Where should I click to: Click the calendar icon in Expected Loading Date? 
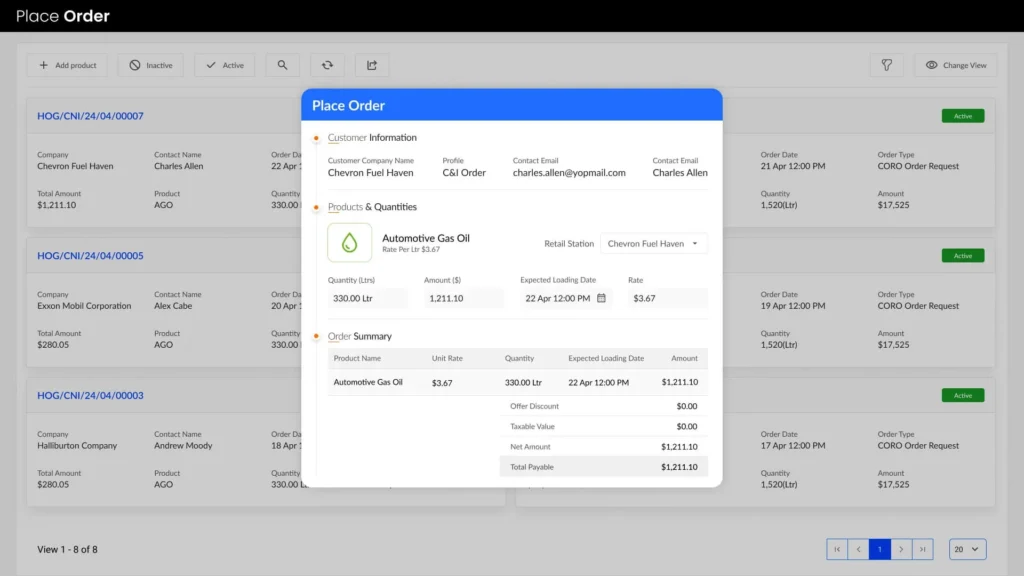pyautogui.click(x=601, y=298)
